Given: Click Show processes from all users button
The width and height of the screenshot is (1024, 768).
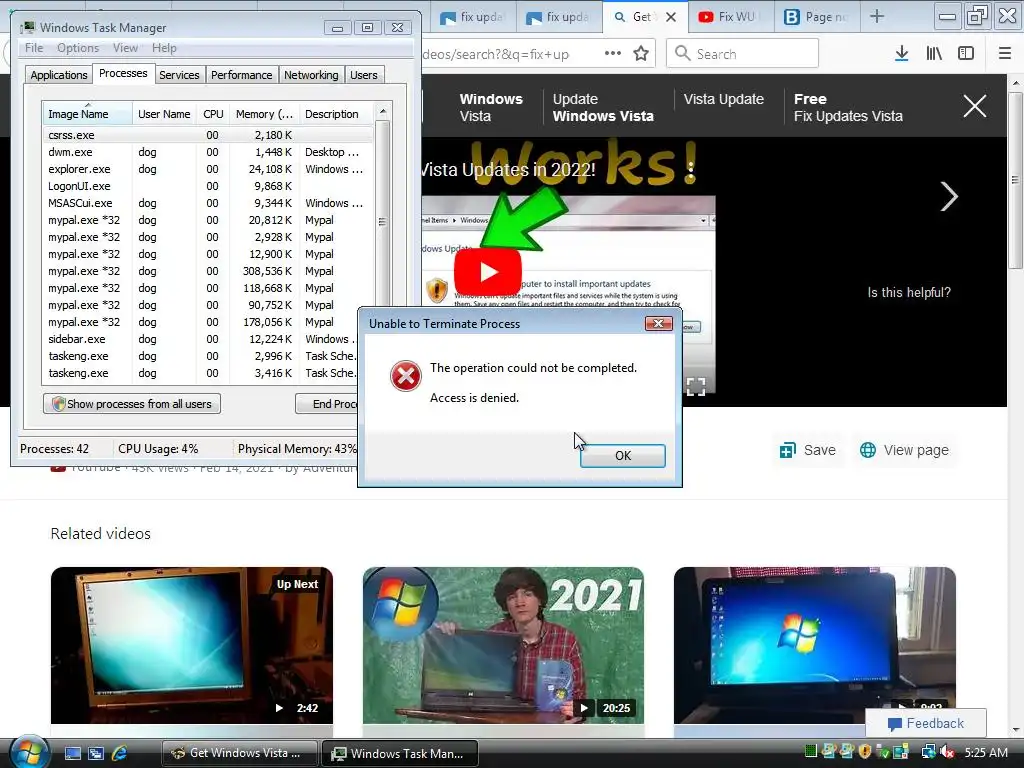Looking at the screenshot, I should (x=132, y=404).
